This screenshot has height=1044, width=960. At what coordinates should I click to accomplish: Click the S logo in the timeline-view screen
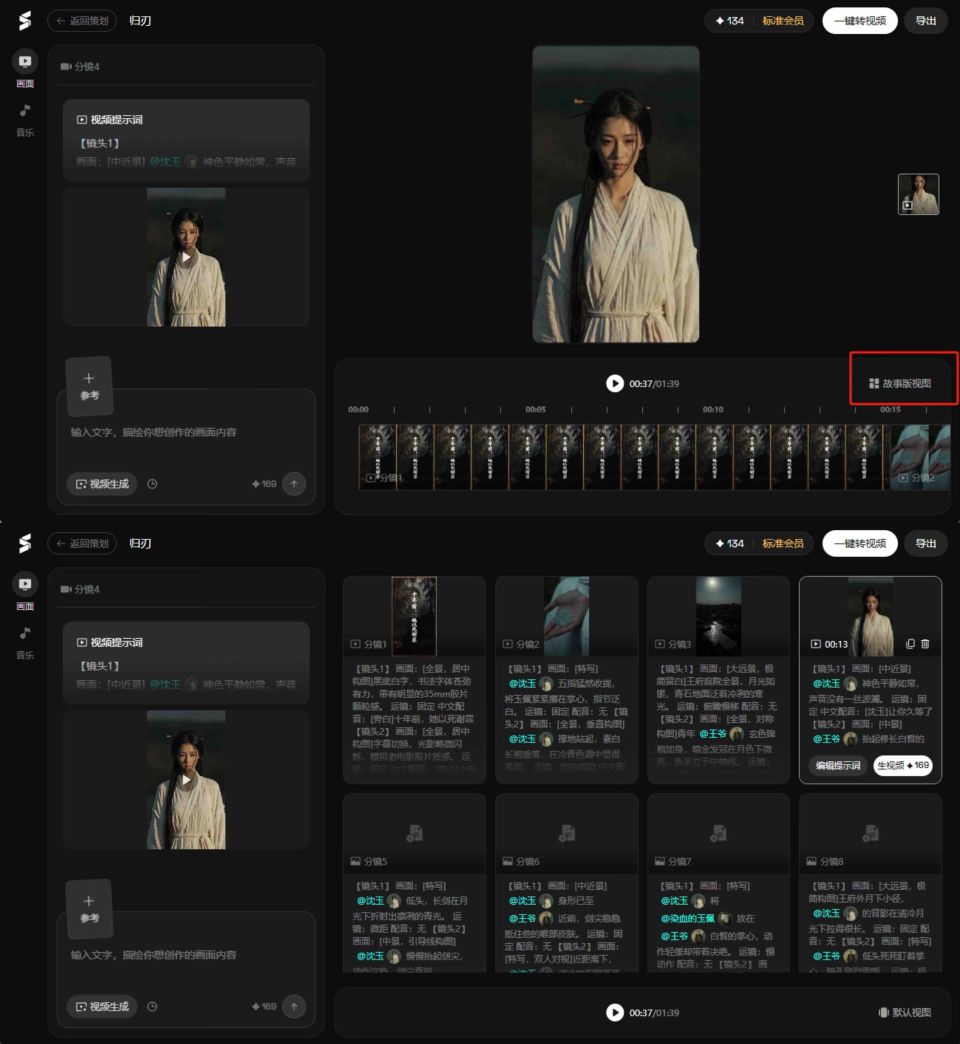(x=25, y=21)
